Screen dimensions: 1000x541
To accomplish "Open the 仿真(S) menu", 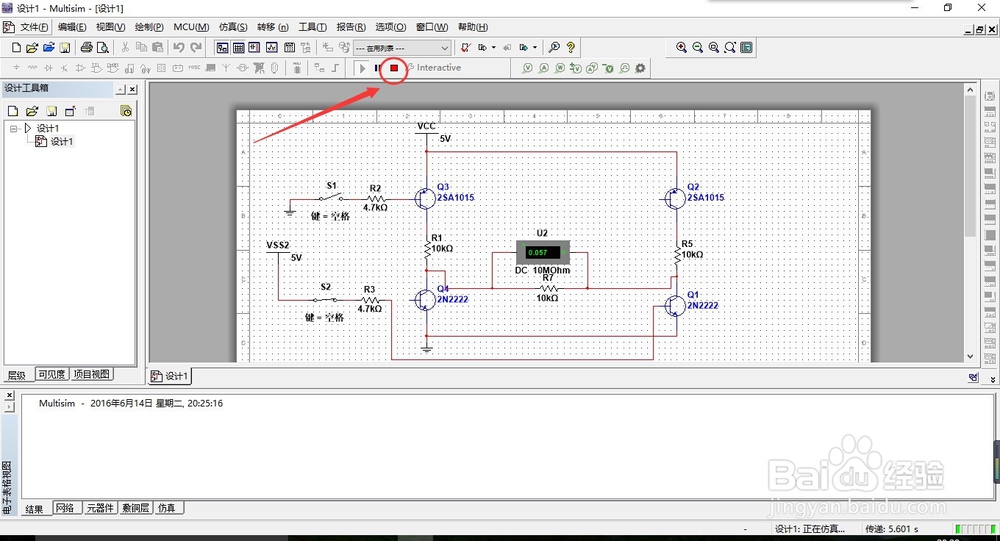I will [233, 27].
